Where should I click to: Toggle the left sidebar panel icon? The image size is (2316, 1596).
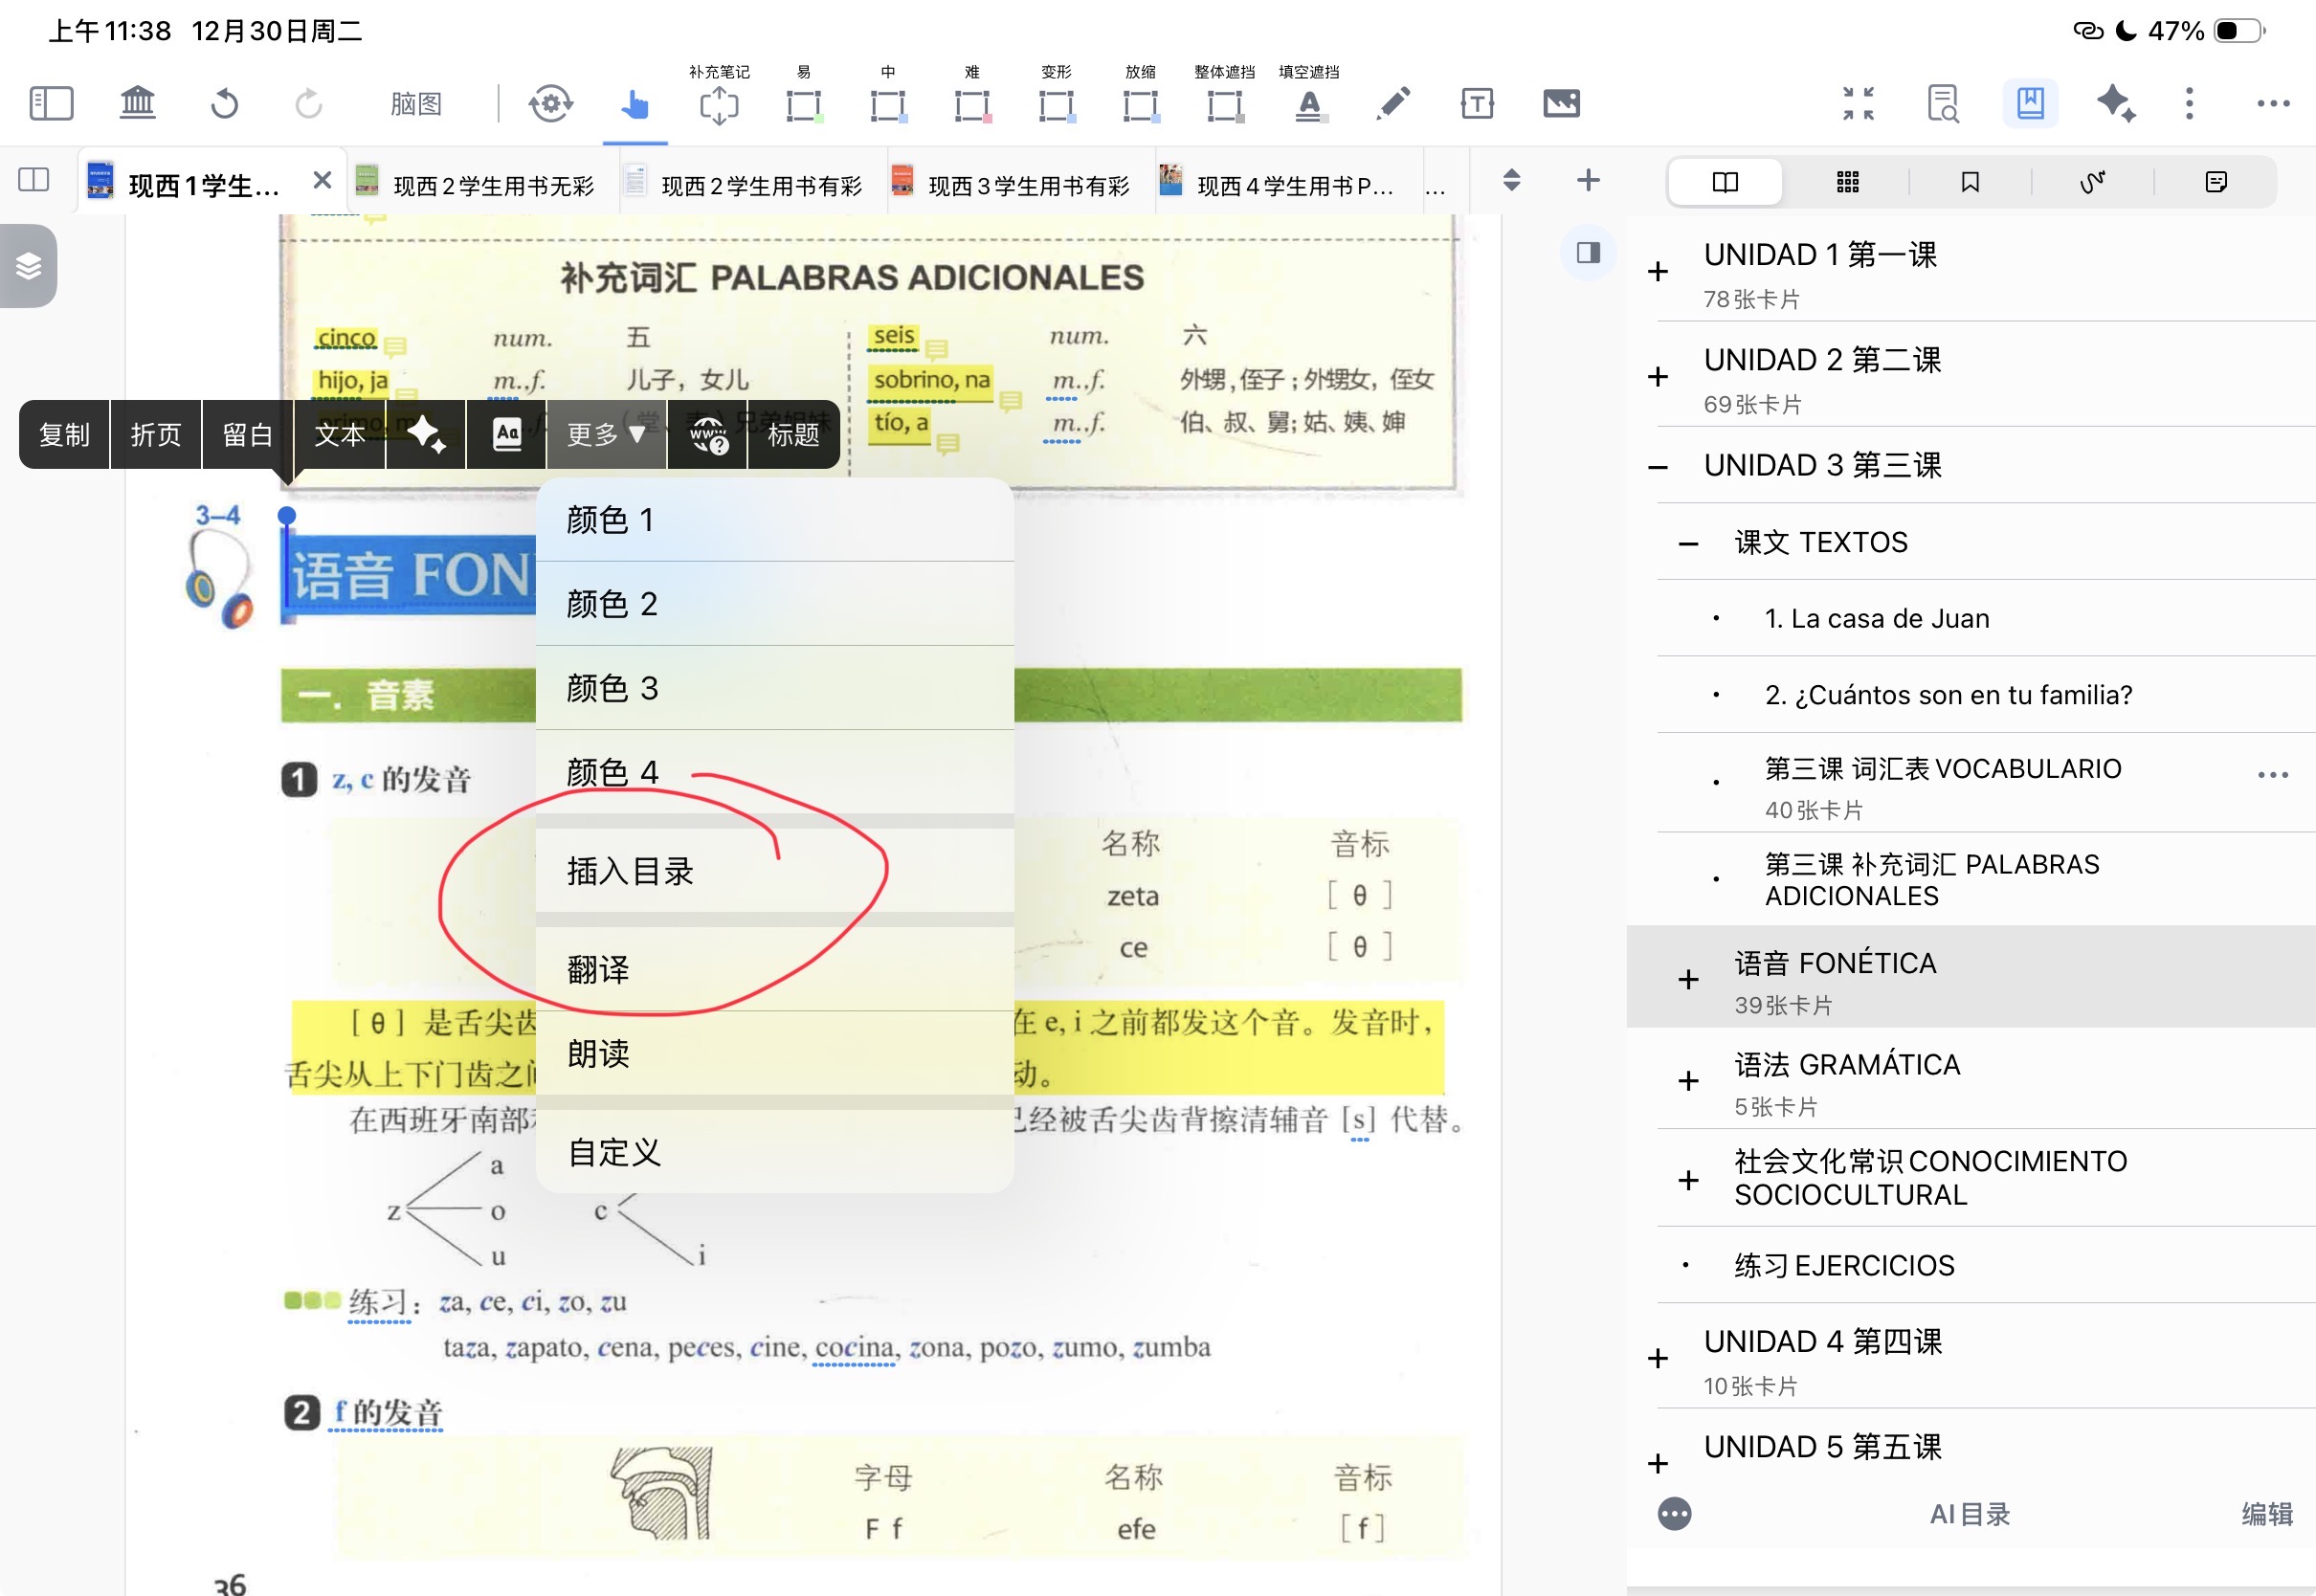click(x=51, y=103)
